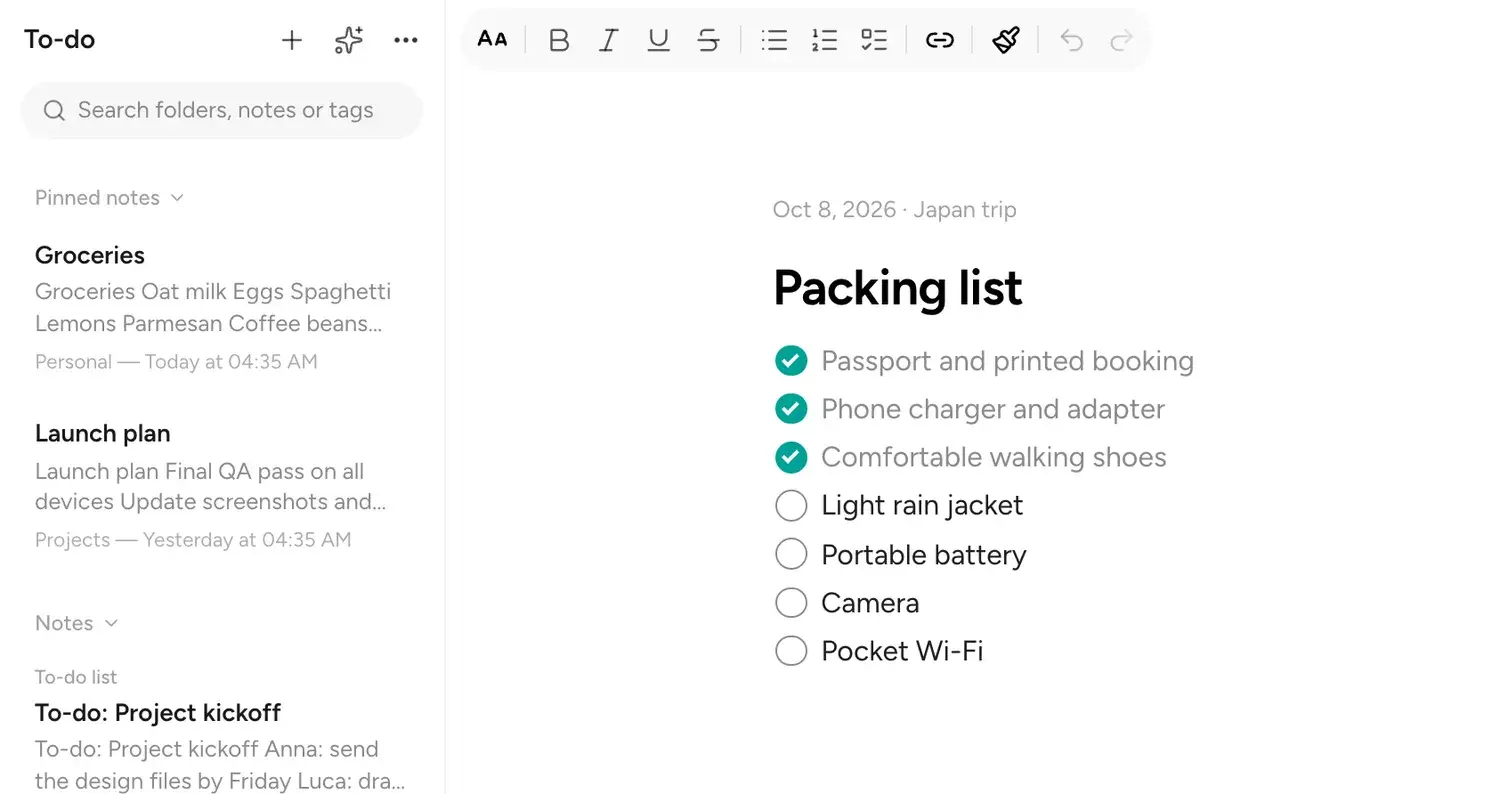The width and height of the screenshot is (1500, 794).
Task: Open the AI sparkle assistant icon
Action: click(x=348, y=40)
